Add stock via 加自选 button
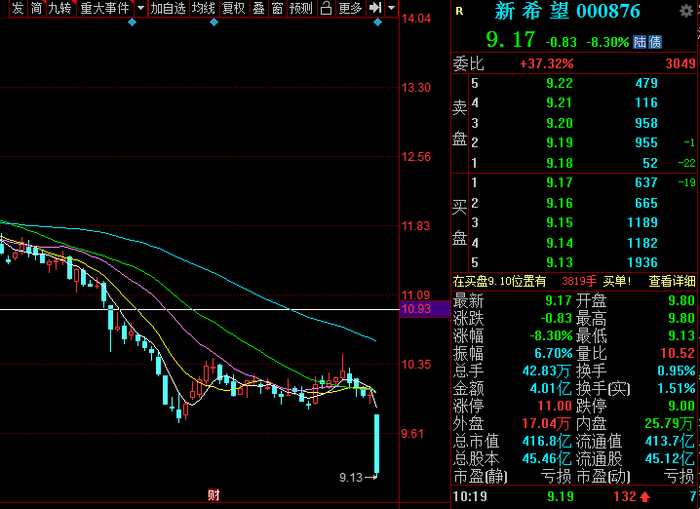Viewport: 700px width, 509px height. pyautogui.click(x=168, y=8)
